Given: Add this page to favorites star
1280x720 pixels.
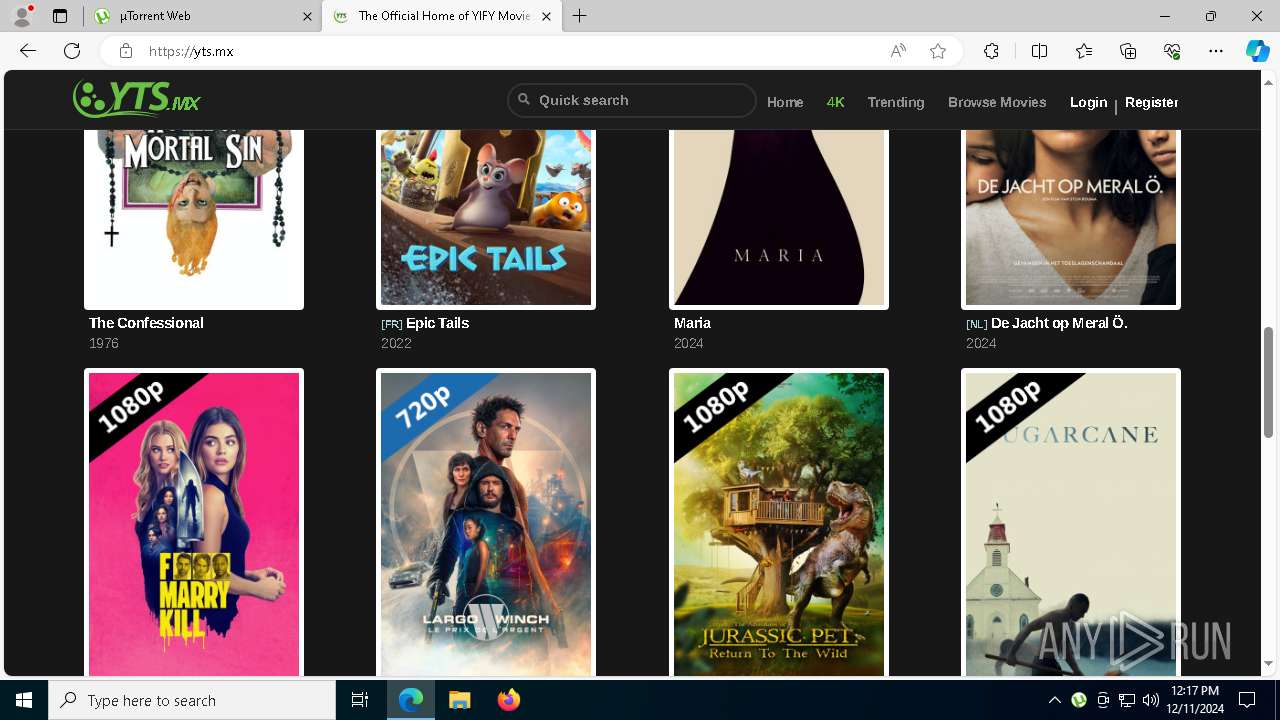Looking at the screenshot, I should click(938, 51).
